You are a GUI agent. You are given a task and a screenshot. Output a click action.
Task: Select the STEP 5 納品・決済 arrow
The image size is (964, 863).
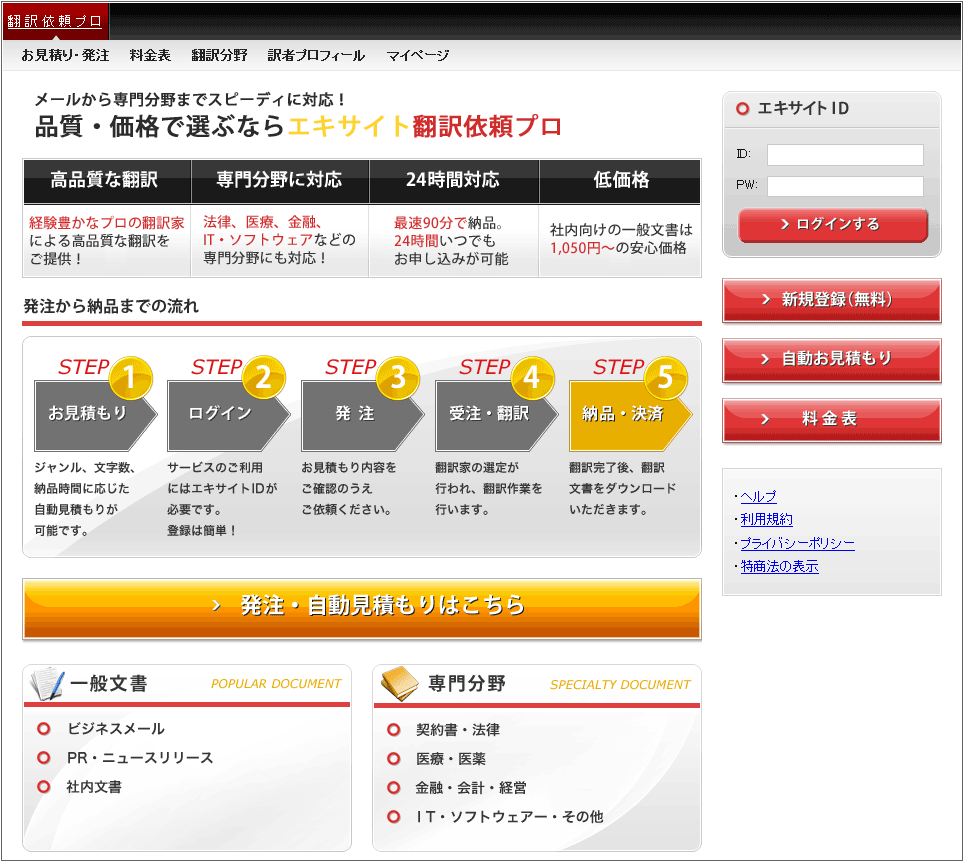[631, 416]
